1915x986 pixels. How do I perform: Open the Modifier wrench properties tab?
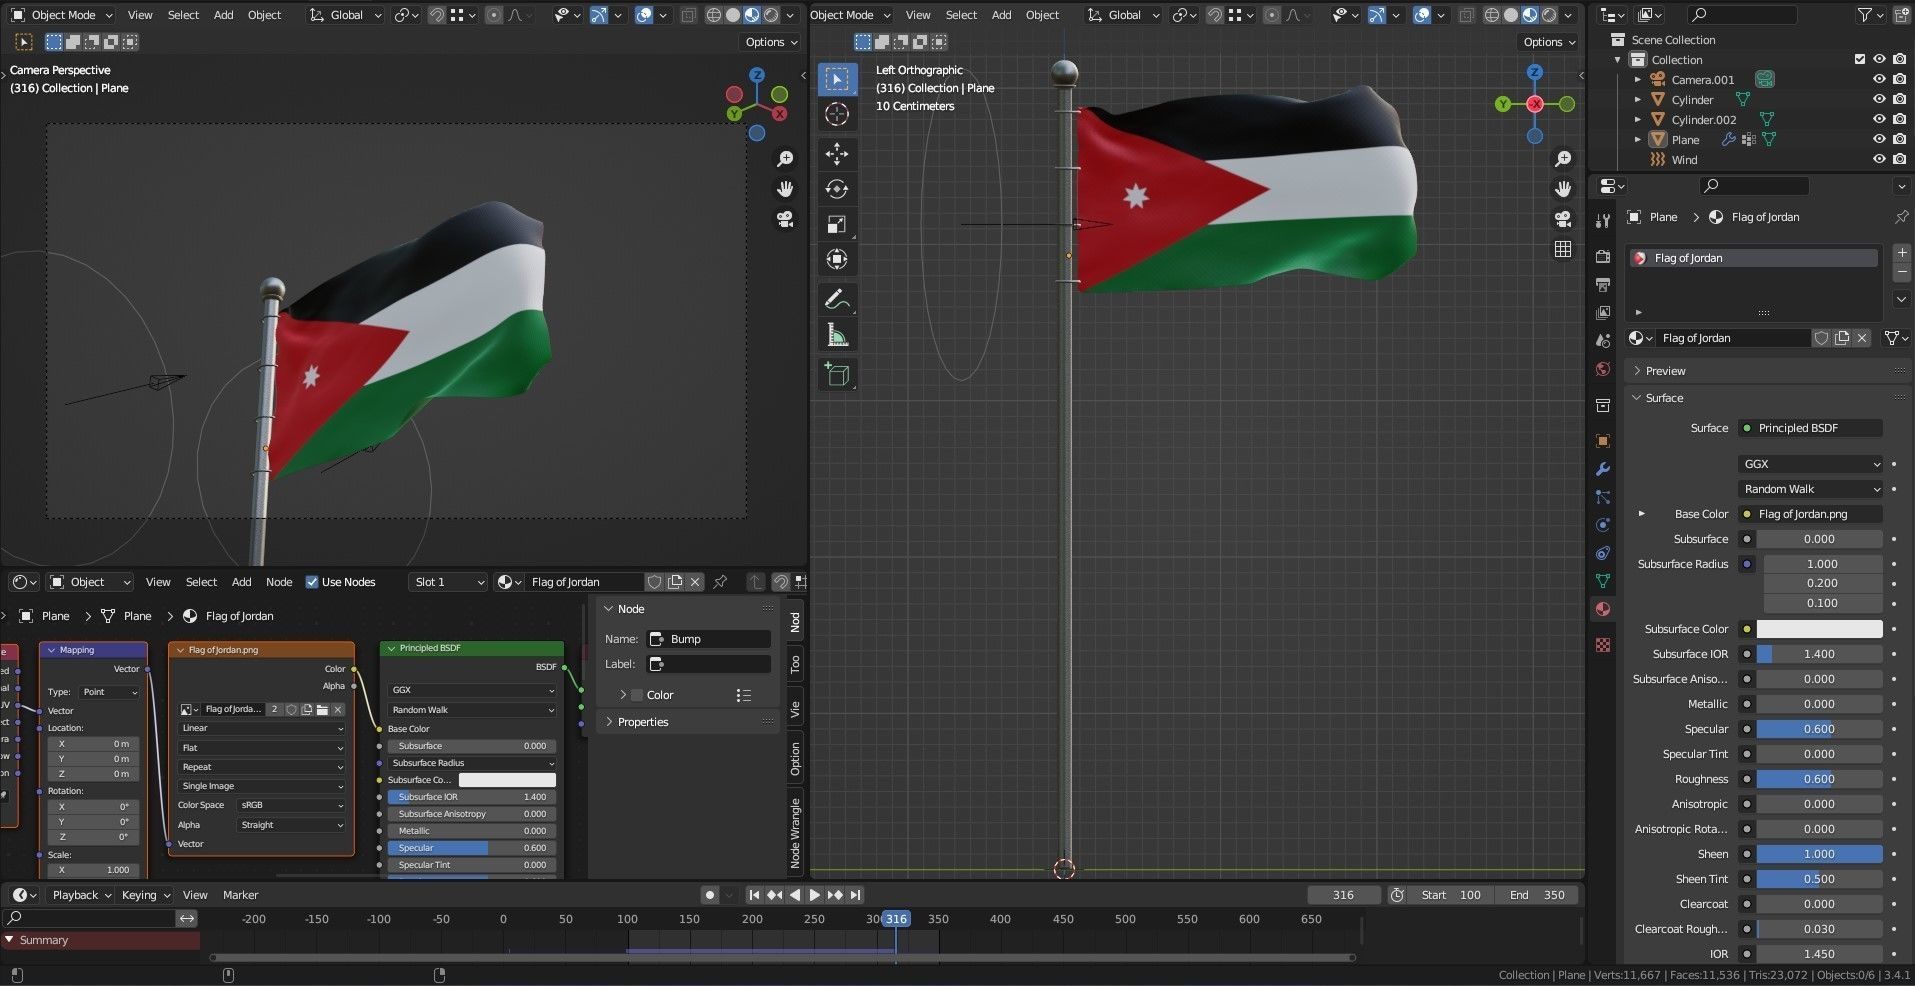coord(1603,469)
